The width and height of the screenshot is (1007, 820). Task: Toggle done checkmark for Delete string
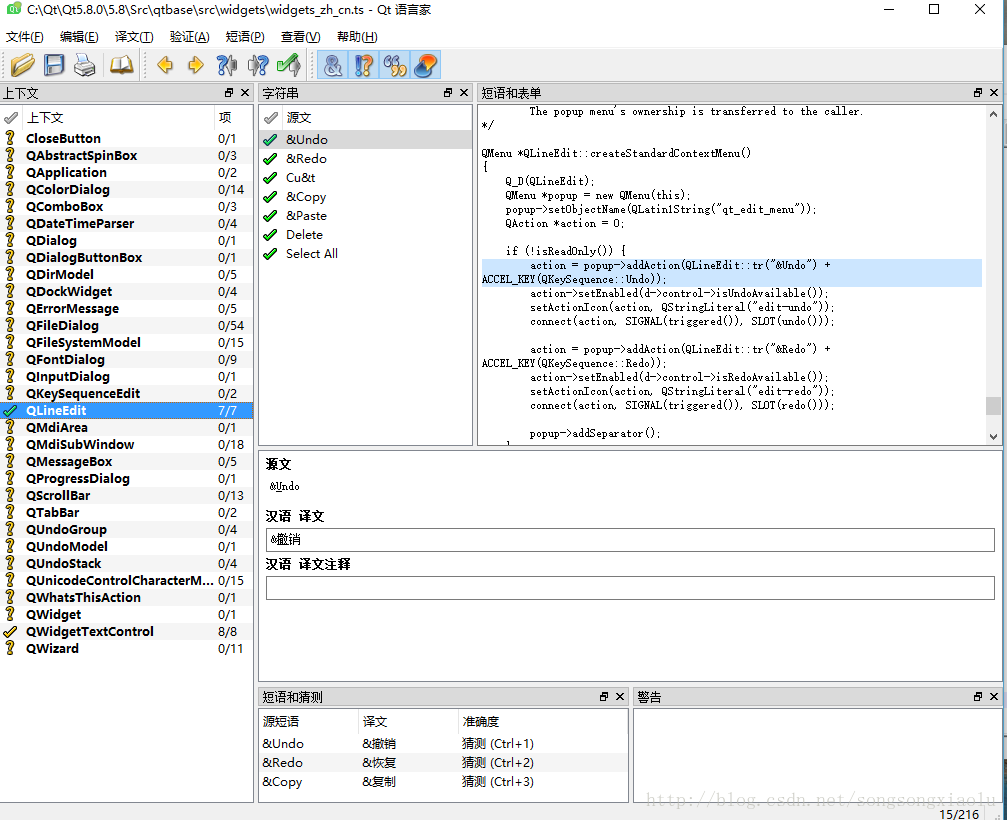click(270, 234)
